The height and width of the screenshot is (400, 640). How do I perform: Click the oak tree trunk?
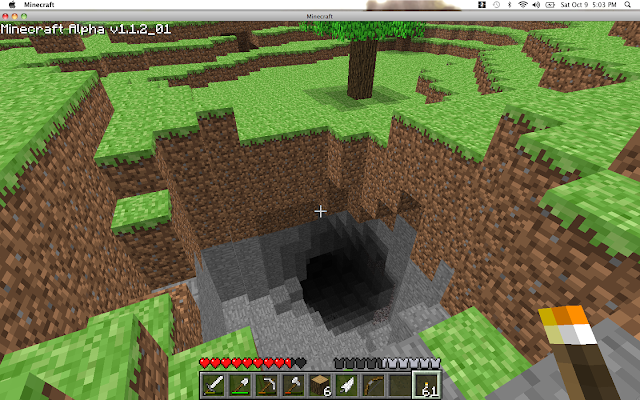click(x=362, y=68)
